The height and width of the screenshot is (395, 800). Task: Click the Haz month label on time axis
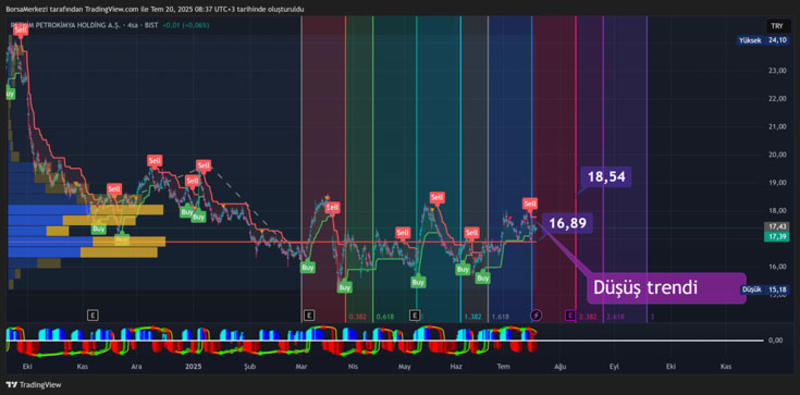pyautogui.click(x=456, y=366)
